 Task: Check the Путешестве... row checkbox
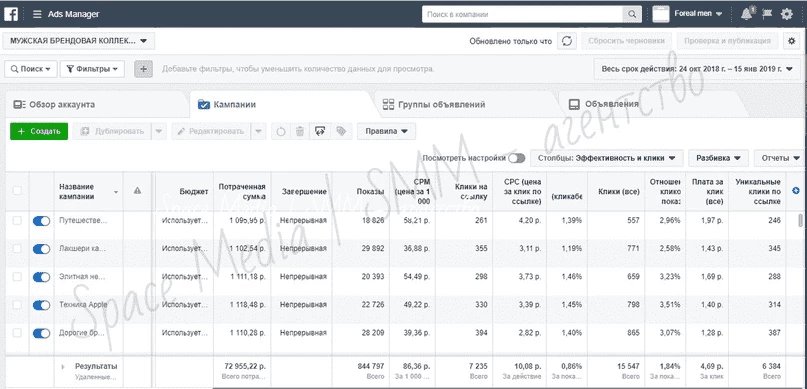pyautogui.click(x=17, y=221)
